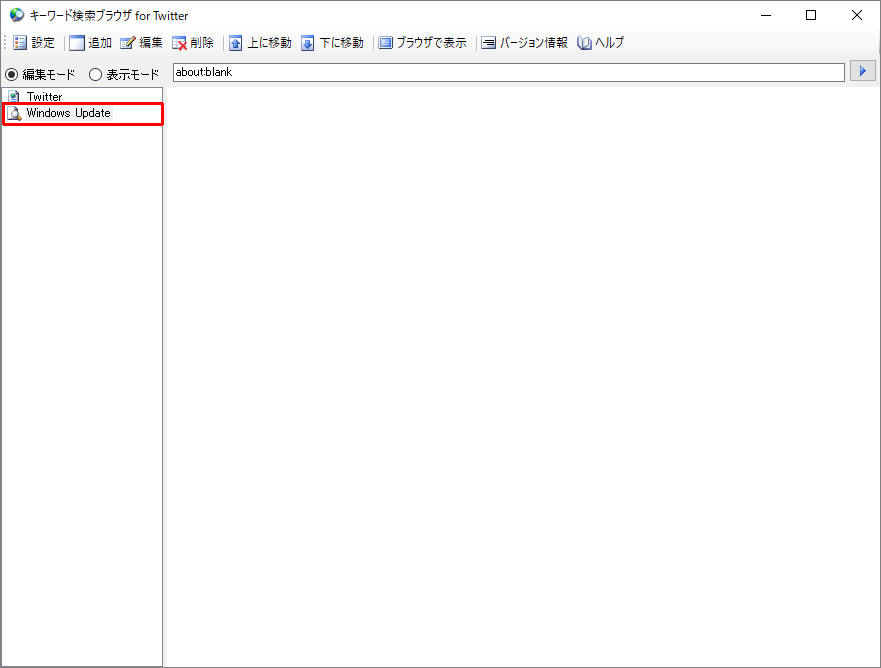Click the ブラウザで表示 show in browser icon
The height and width of the screenshot is (668, 881).
click(x=385, y=43)
